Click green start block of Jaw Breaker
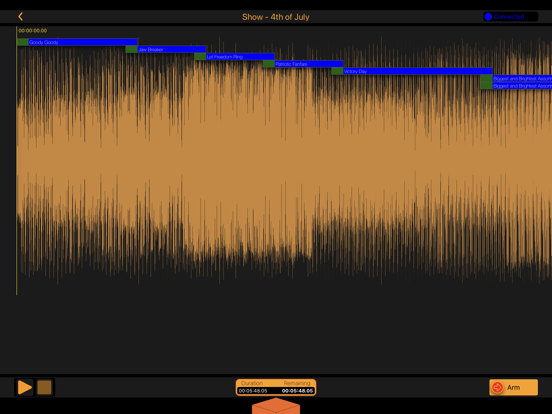552x414 pixels. pyautogui.click(x=131, y=49)
